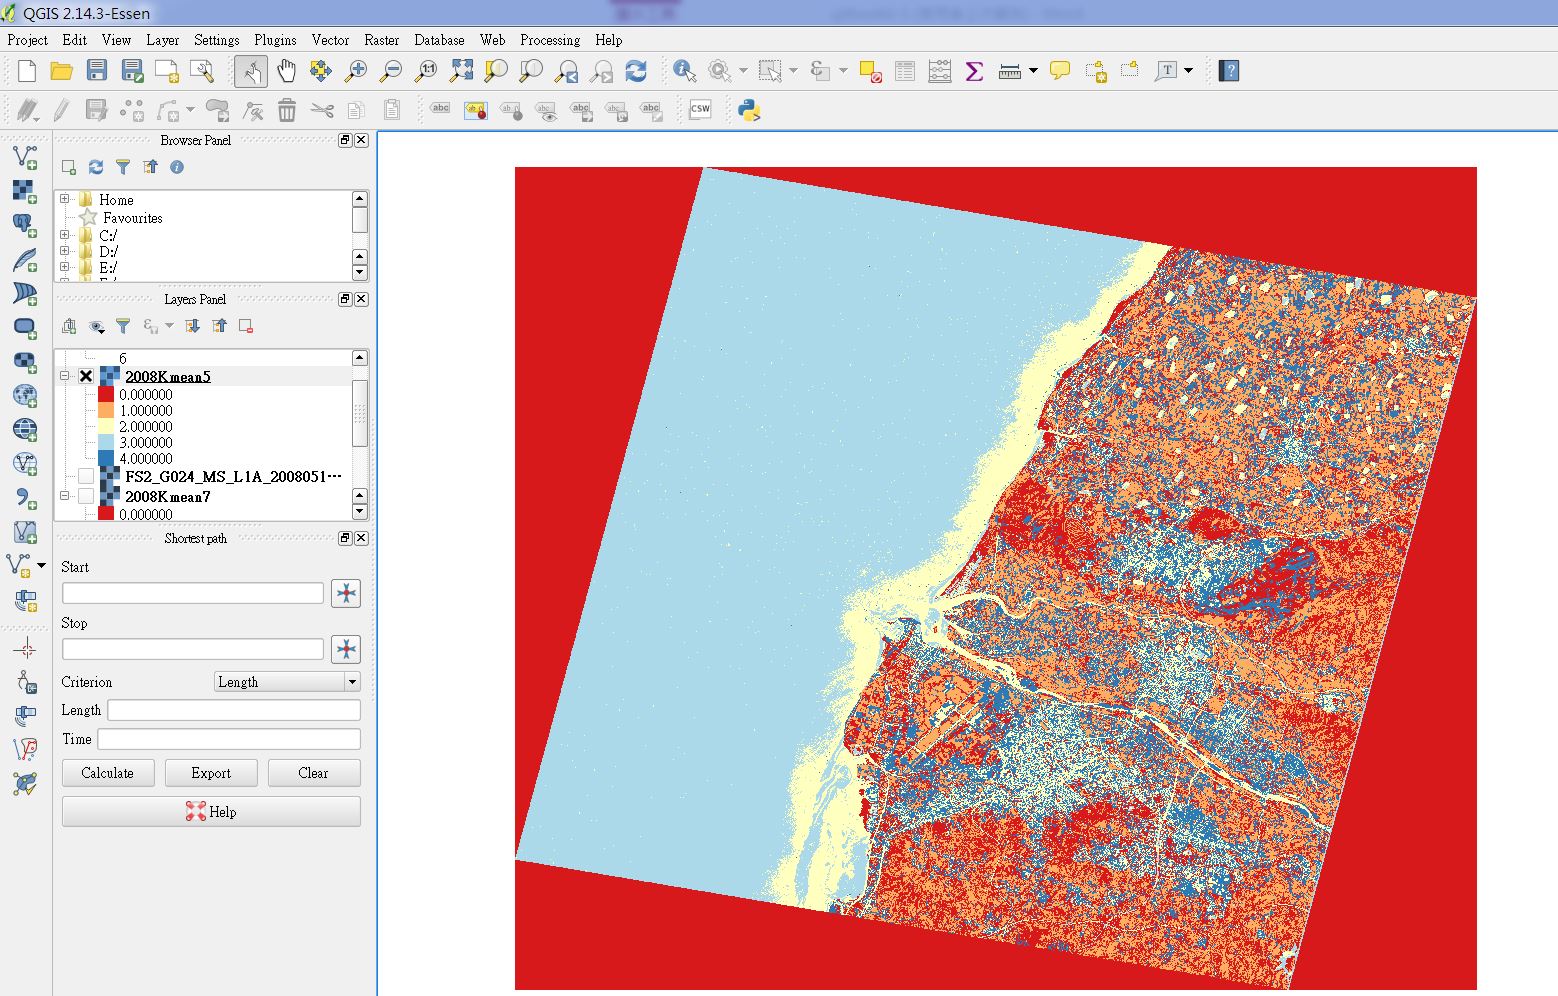
Task: Click the Shortest path Help button
Action: click(211, 812)
